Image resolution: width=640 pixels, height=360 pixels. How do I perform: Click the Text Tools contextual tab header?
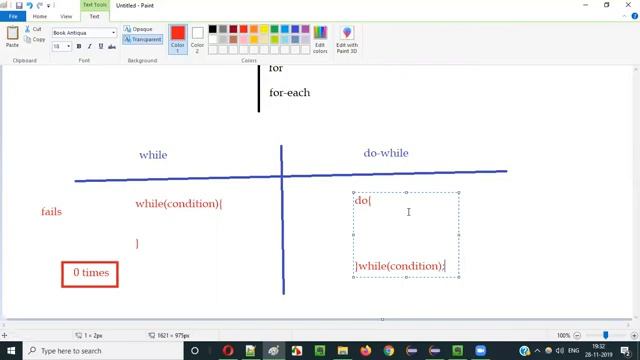(95, 5)
